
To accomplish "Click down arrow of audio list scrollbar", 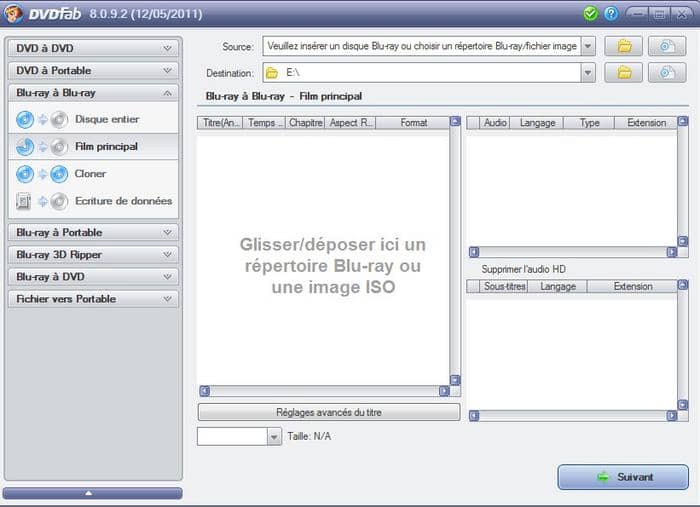I will 683,241.
